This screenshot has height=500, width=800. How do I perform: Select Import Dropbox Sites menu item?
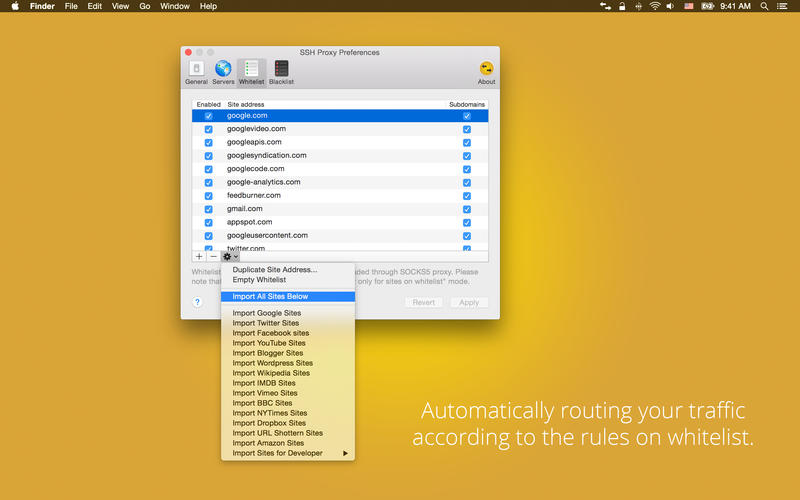(x=269, y=423)
